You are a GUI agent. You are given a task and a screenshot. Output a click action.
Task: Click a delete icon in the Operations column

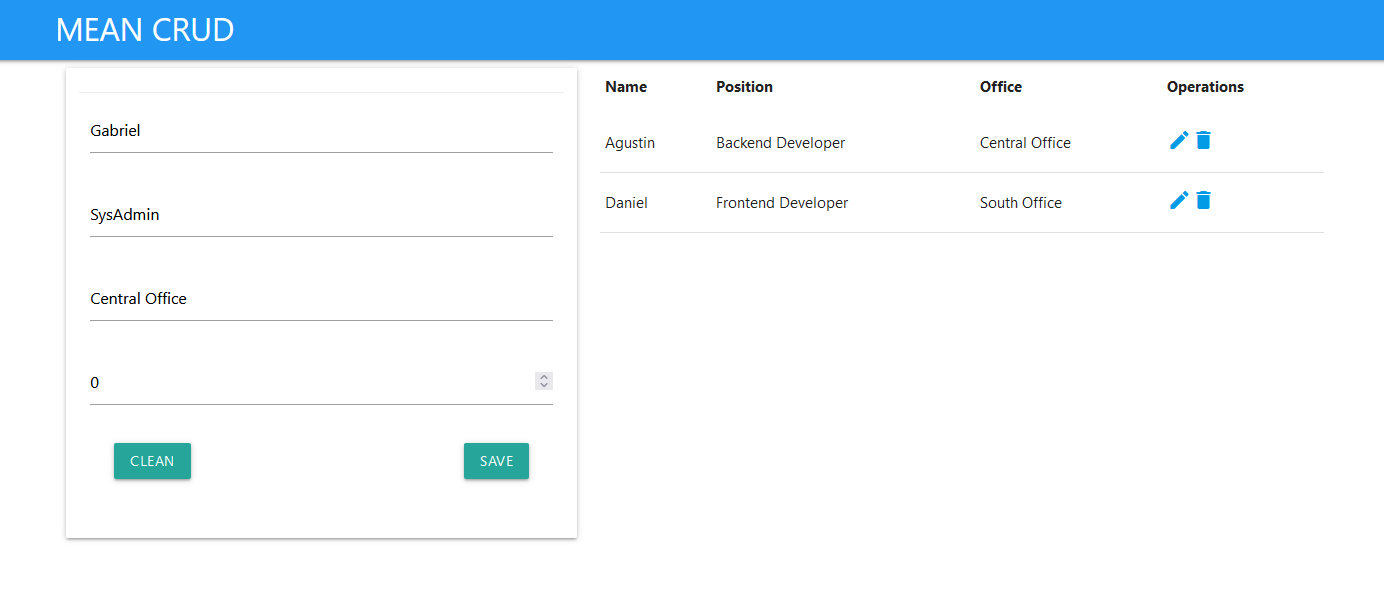click(1203, 140)
